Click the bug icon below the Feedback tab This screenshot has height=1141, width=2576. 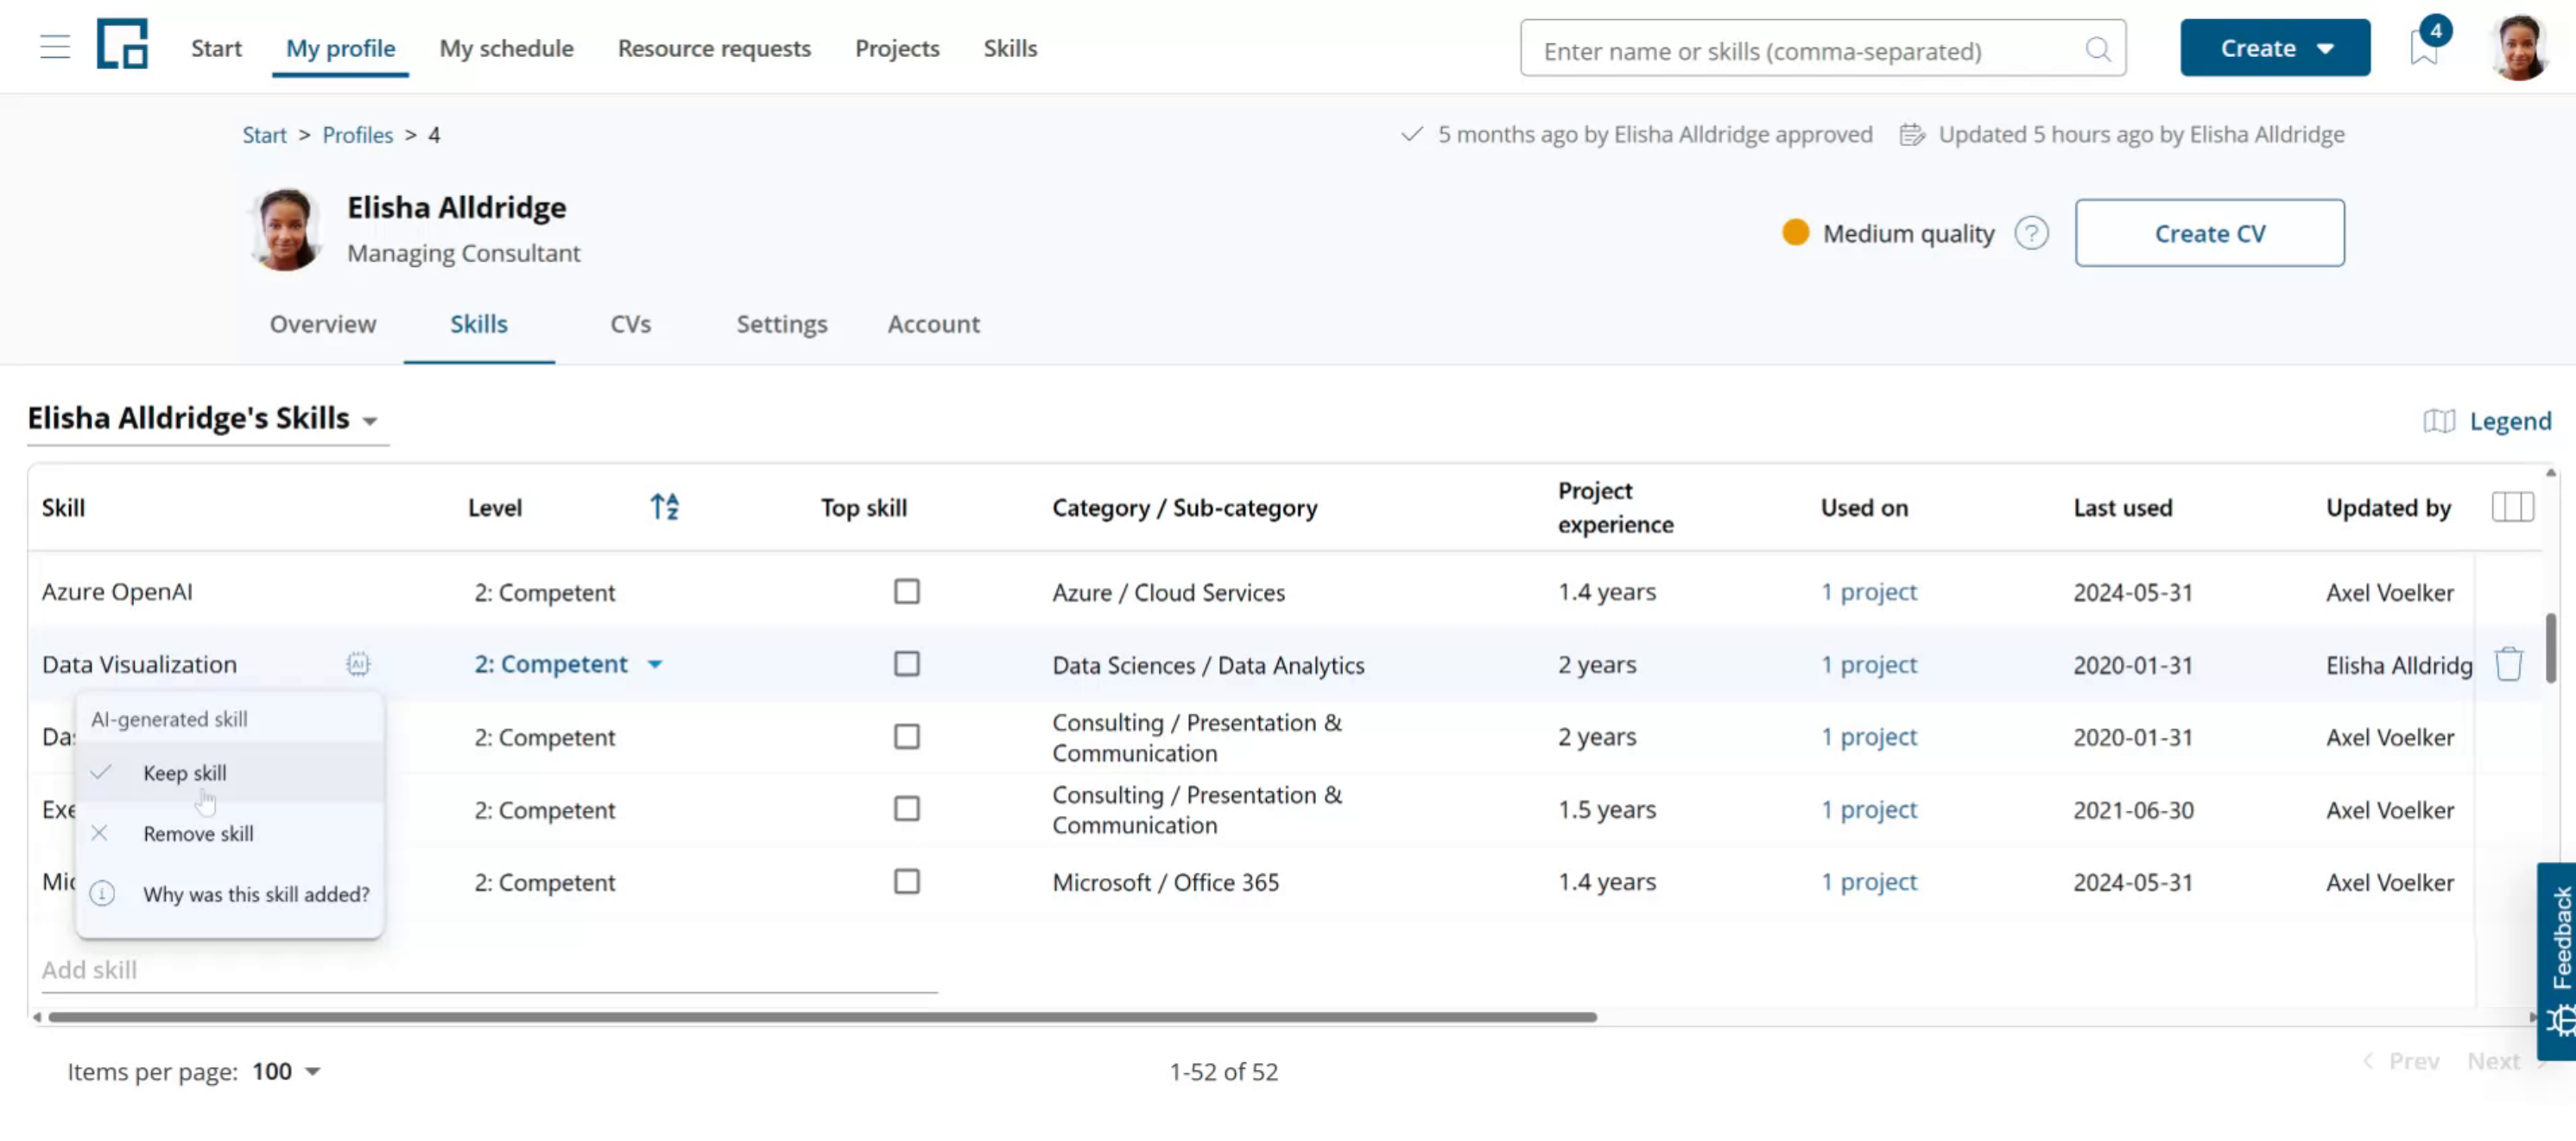pyautogui.click(x=2560, y=1020)
